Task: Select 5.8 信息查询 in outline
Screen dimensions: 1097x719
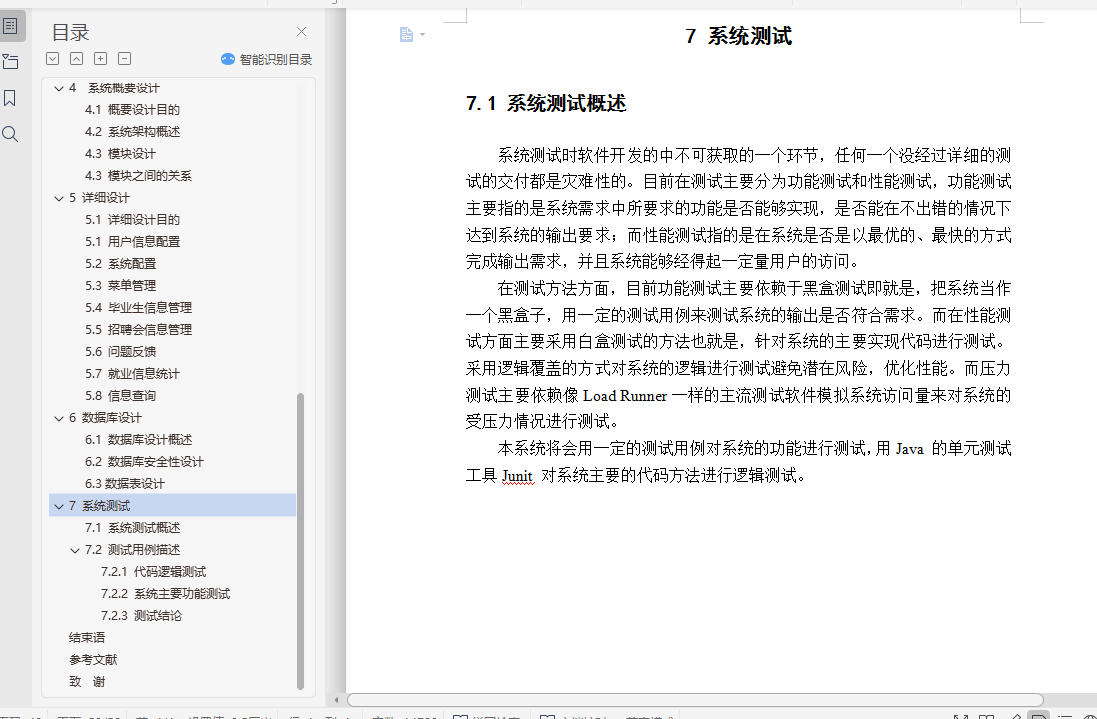Action: (120, 396)
